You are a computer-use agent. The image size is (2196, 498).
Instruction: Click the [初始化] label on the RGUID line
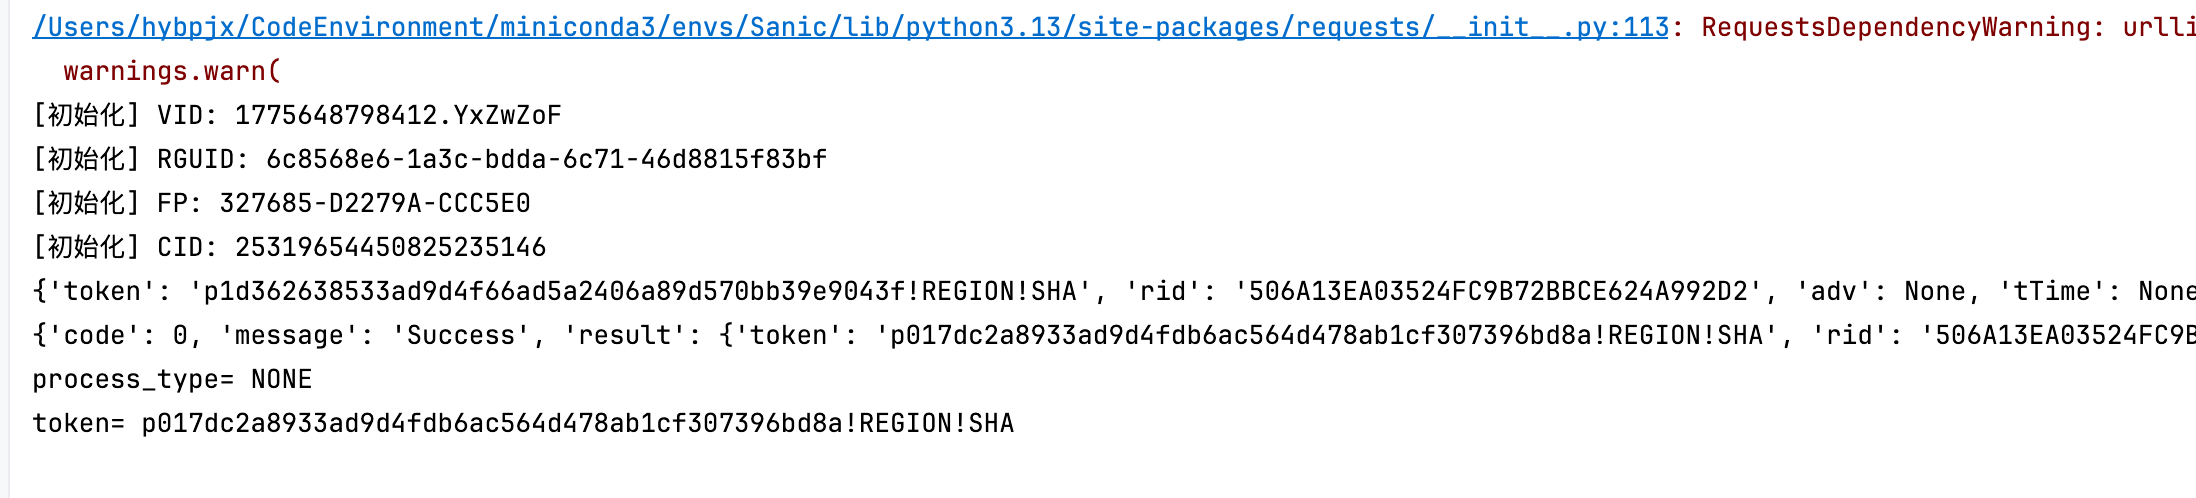86,159
